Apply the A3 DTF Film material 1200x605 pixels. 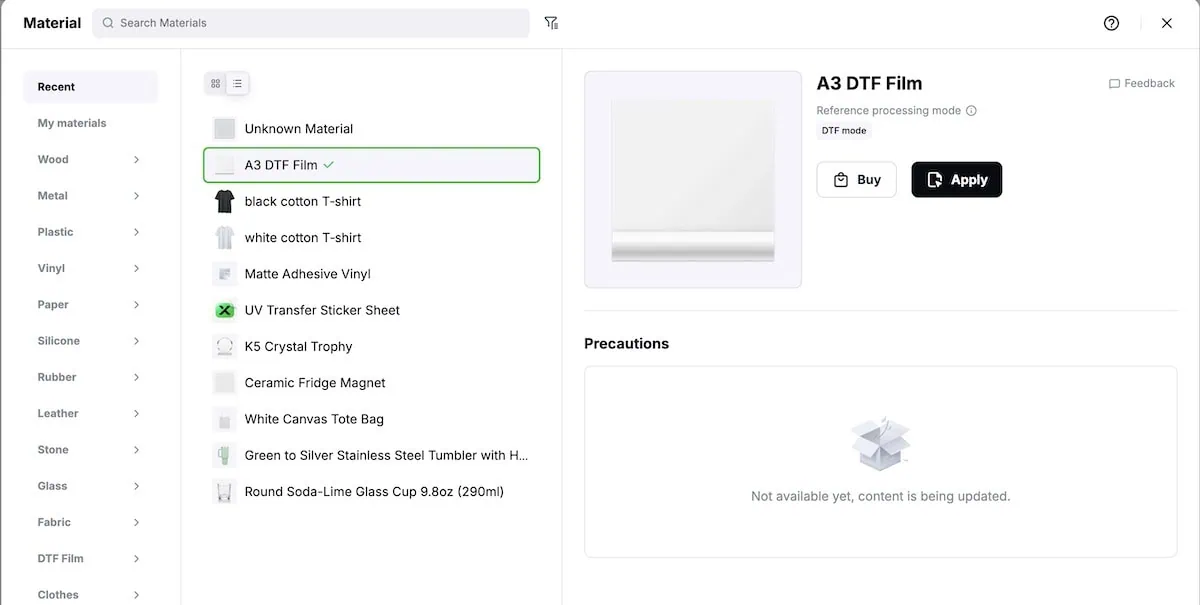(957, 180)
